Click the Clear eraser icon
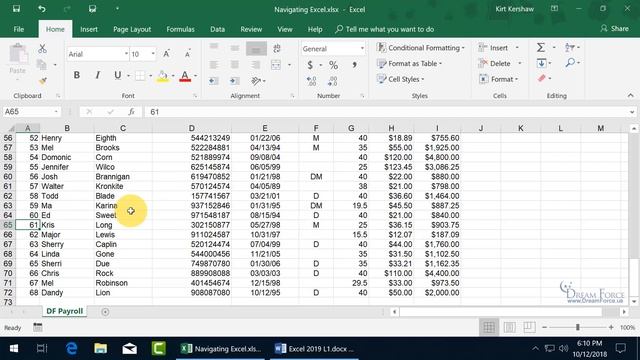The width and height of the screenshot is (640, 360). (x=542, y=78)
